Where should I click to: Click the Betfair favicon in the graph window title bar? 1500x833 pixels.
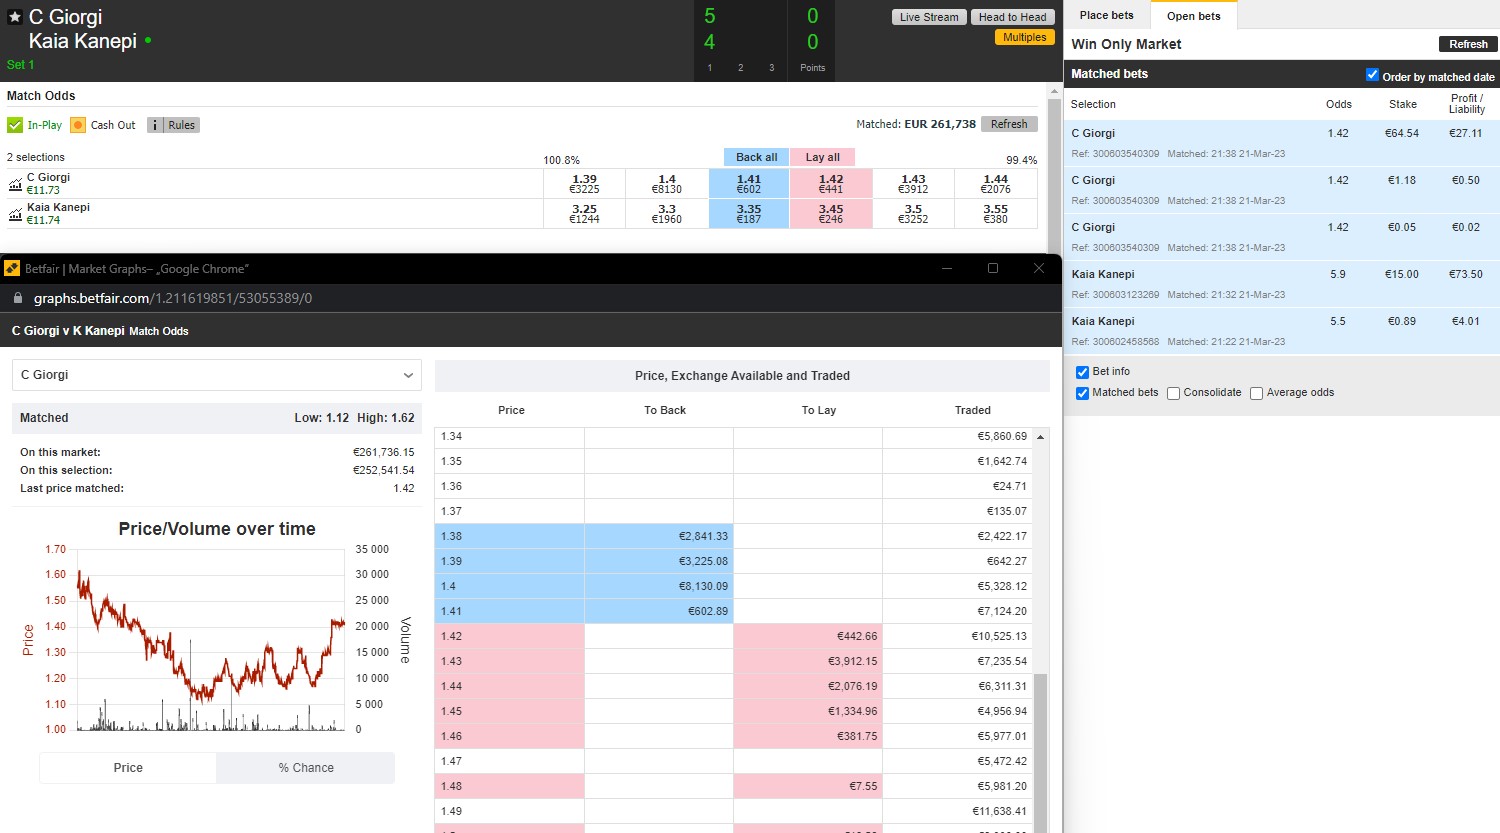click(x=12, y=268)
